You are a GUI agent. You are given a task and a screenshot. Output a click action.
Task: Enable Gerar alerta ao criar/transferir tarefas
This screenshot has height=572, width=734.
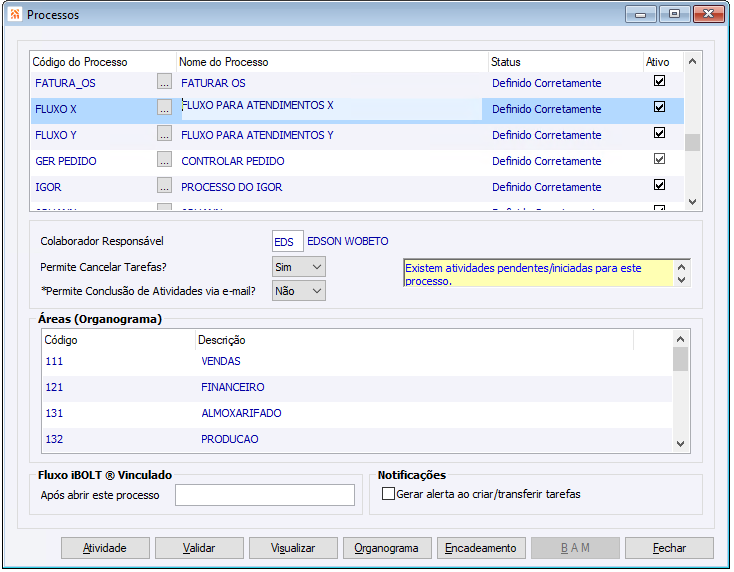[388, 494]
